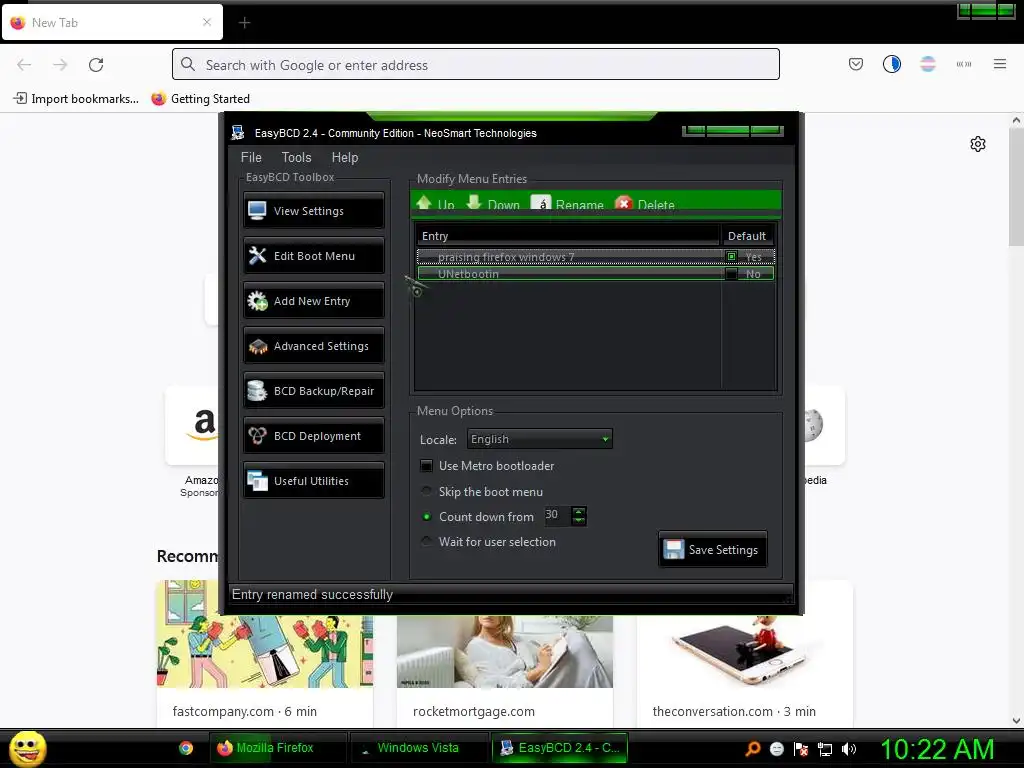Click the brackets toolbar extension icon in Firefox
Viewport: 1024px width, 768px height.
coord(963,64)
